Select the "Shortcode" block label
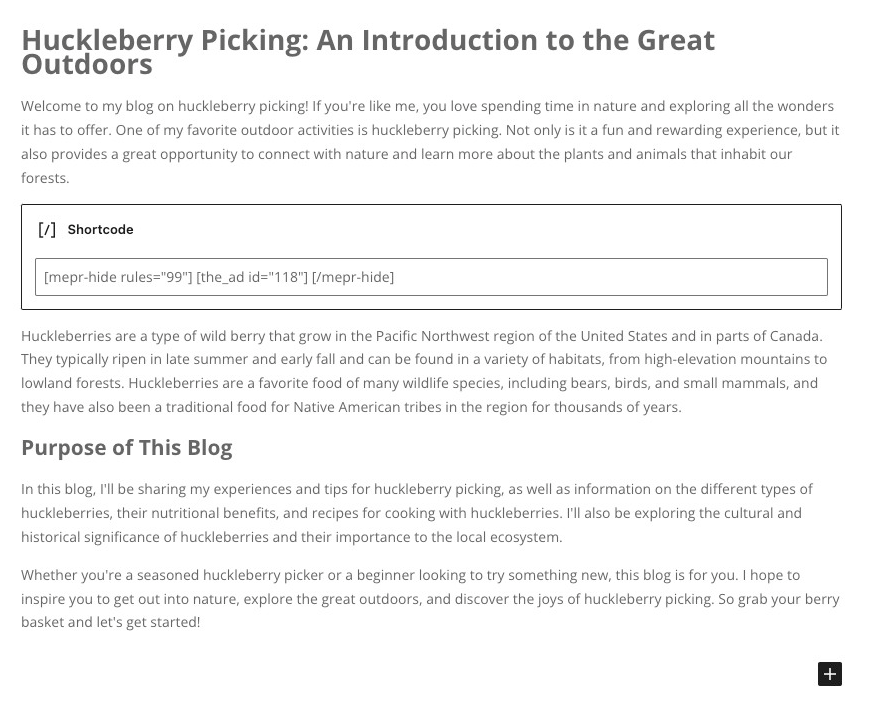Screen dimensions: 875x709 pyautogui.click(x=100, y=230)
